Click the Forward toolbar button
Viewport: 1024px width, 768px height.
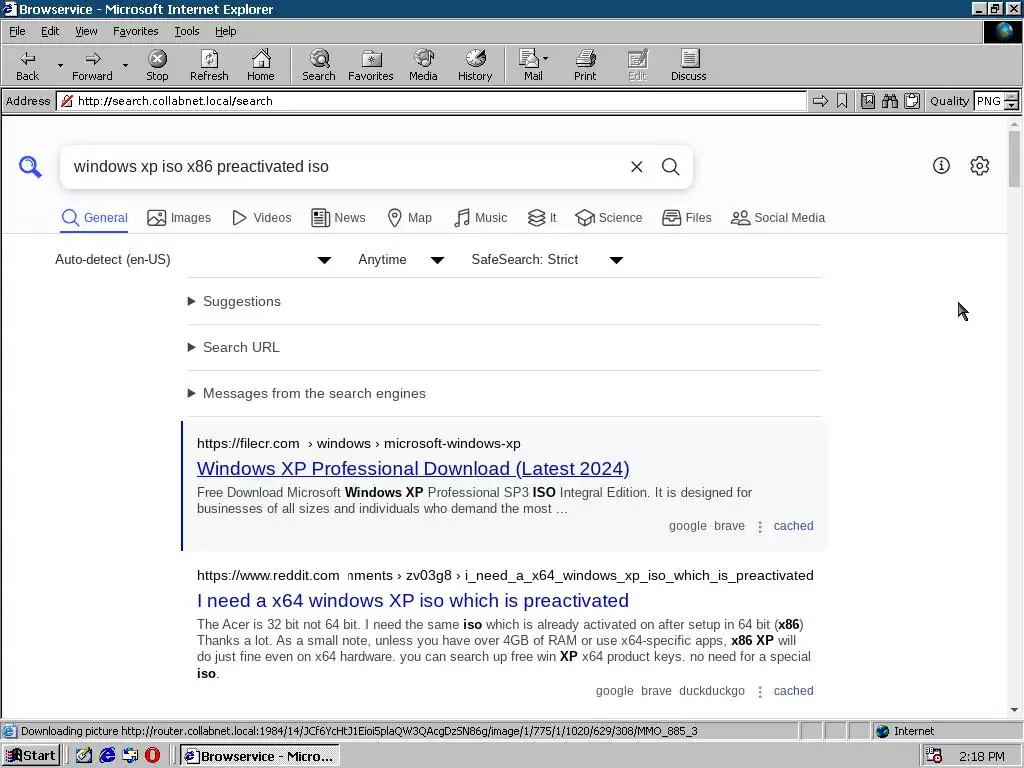(92, 65)
